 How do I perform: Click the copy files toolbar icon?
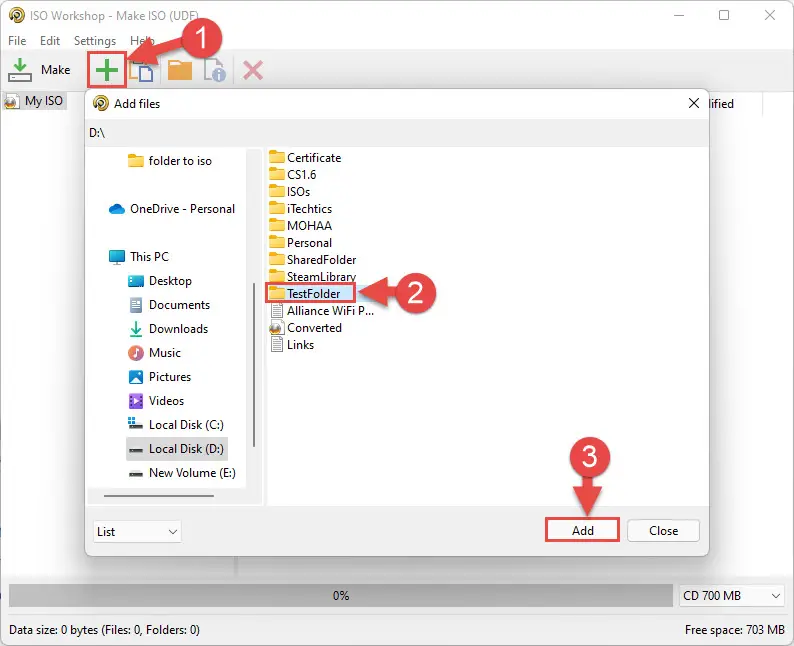click(141, 70)
